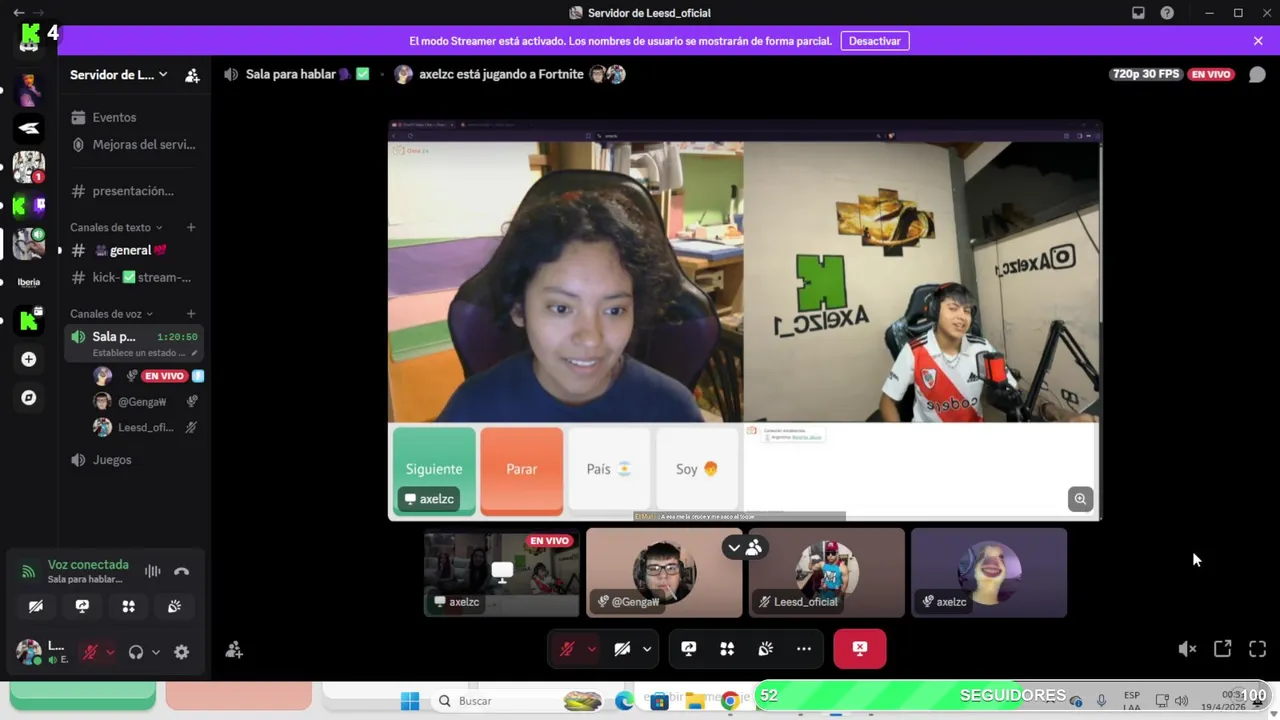1280x720 pixels.
Task: Stop watching stream with red button
Action: coord(860,648)
